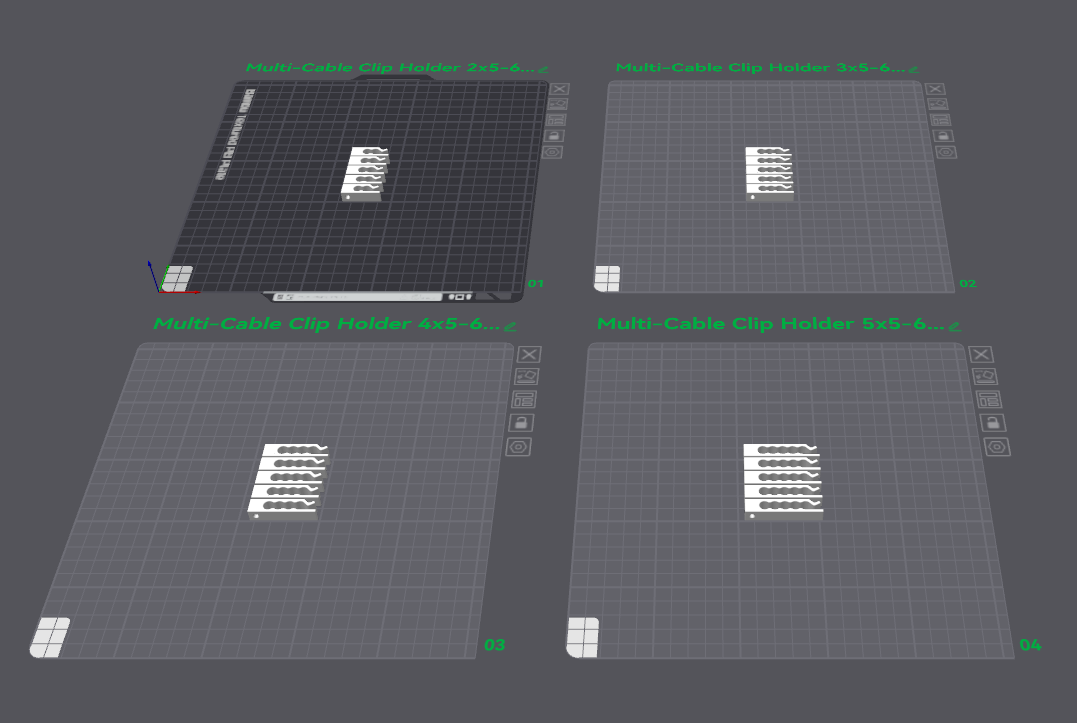Open plate 03 settings hexagon icon
Image resolution: width=1077 pixels, height=723 pixels.
click(x=519, y=448)
